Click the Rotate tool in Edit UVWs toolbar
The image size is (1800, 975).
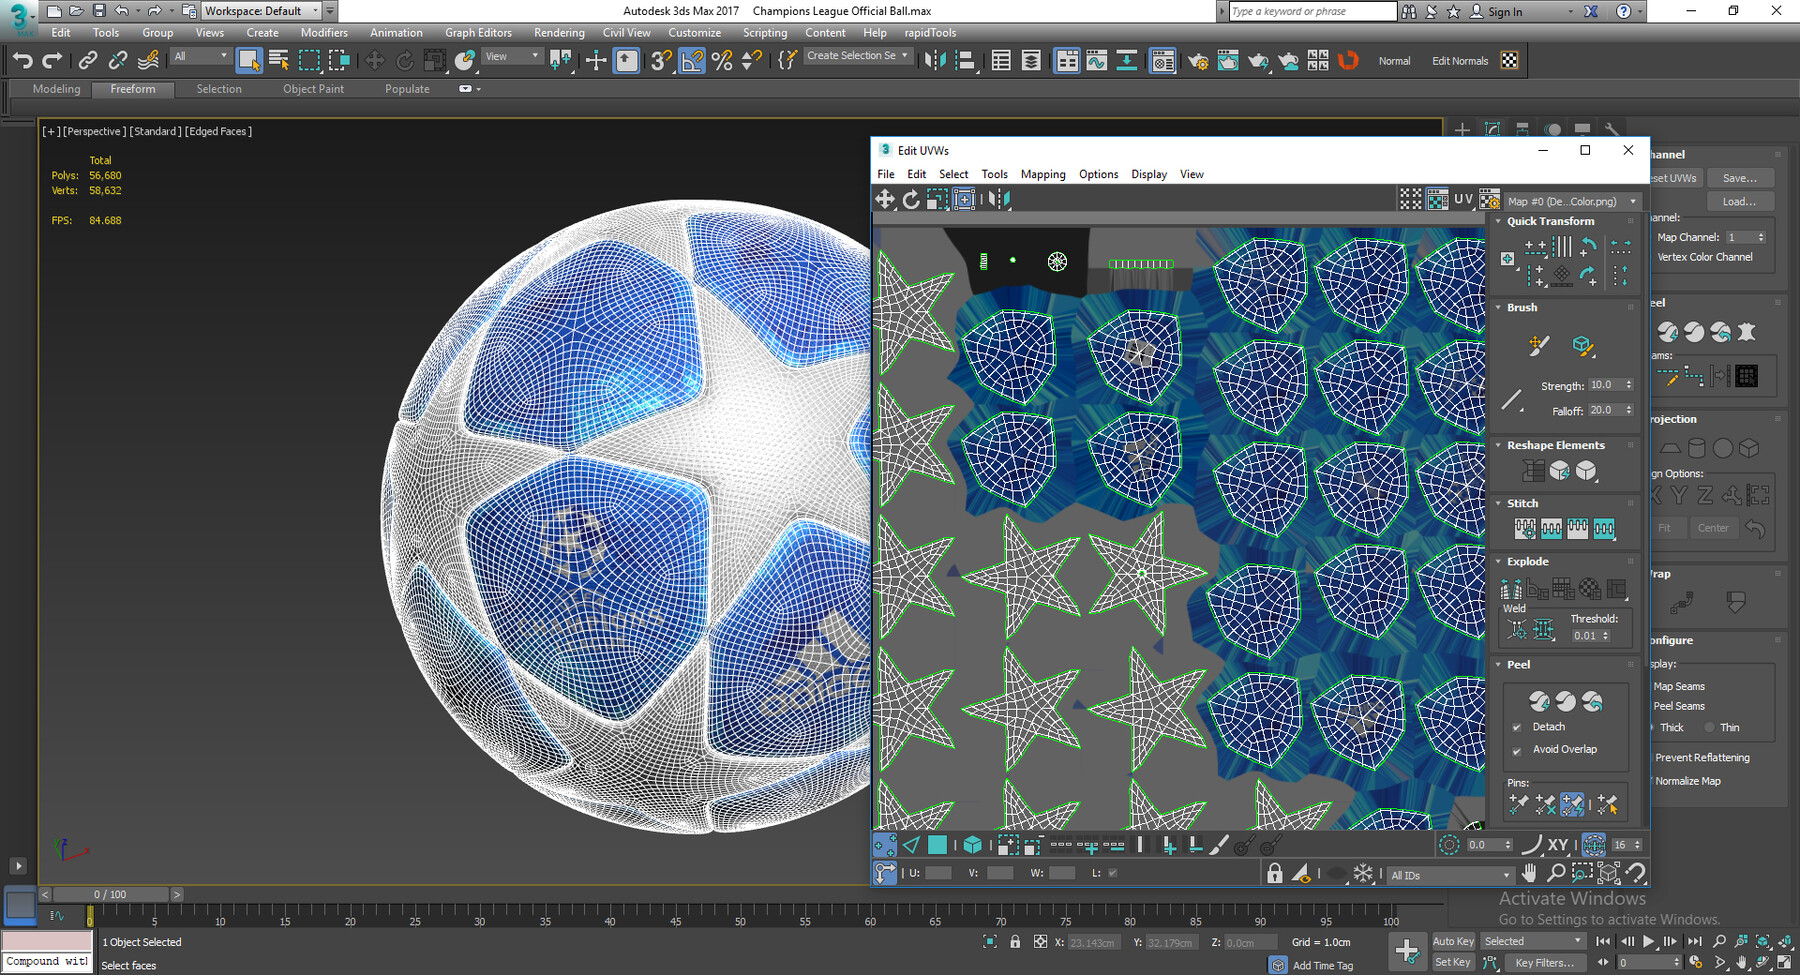(911, 200)
